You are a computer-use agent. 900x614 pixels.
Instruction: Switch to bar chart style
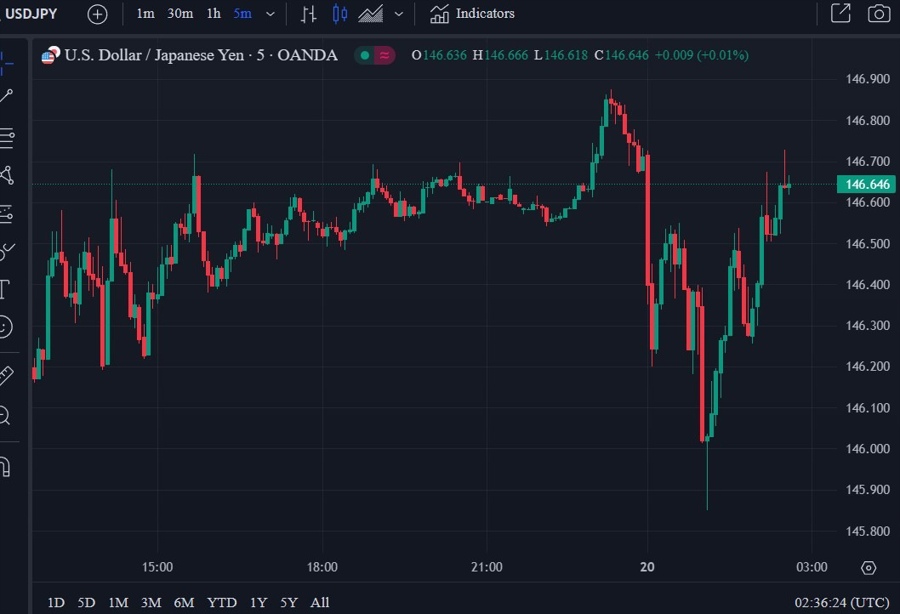pos(309,14)
